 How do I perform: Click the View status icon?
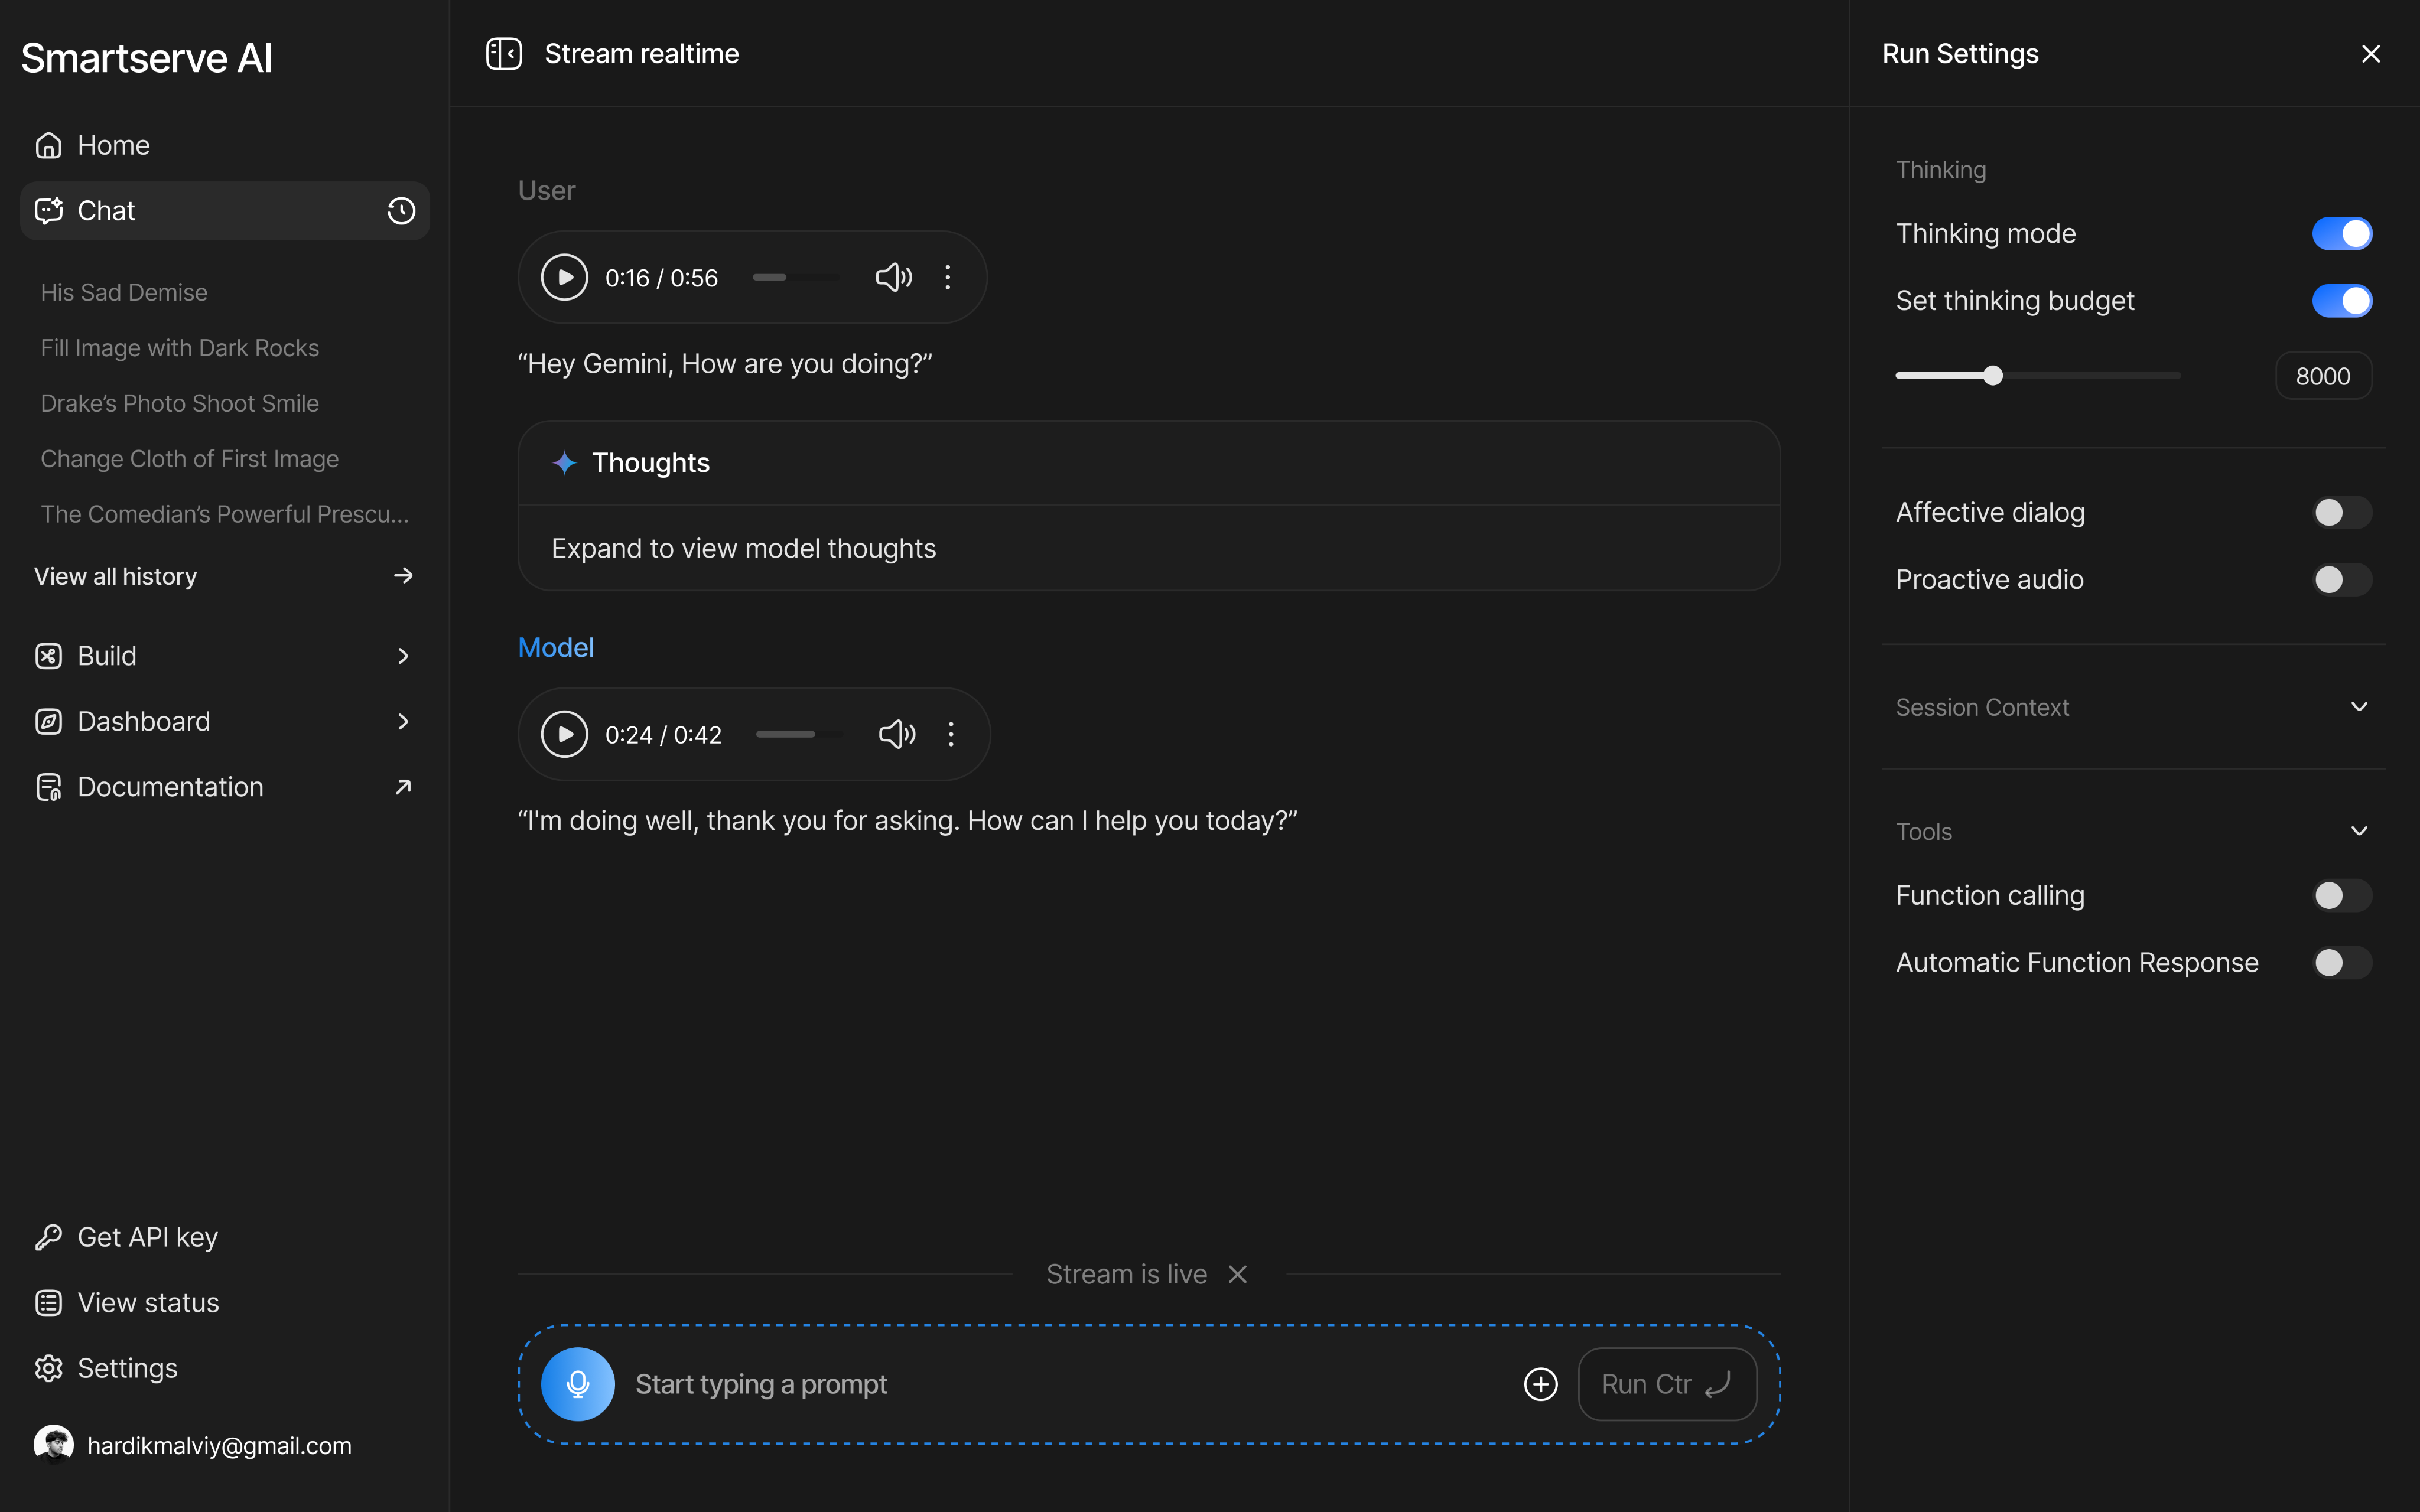tap(49, 1302)
